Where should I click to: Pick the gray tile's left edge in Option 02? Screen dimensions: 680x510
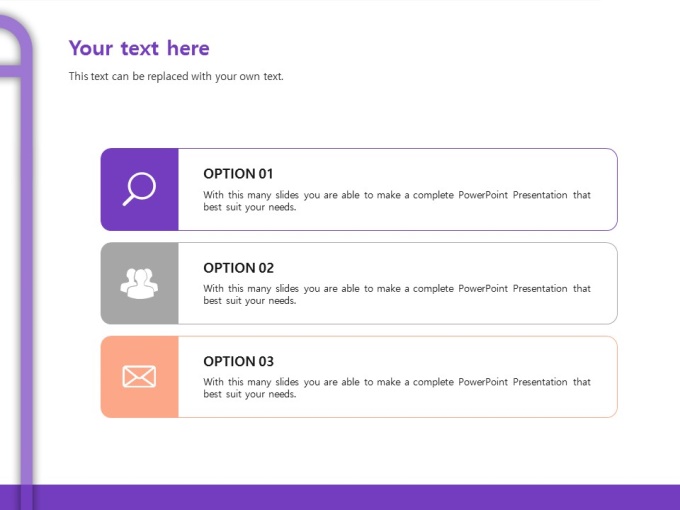pyautogui.click(x=104, y=283)
